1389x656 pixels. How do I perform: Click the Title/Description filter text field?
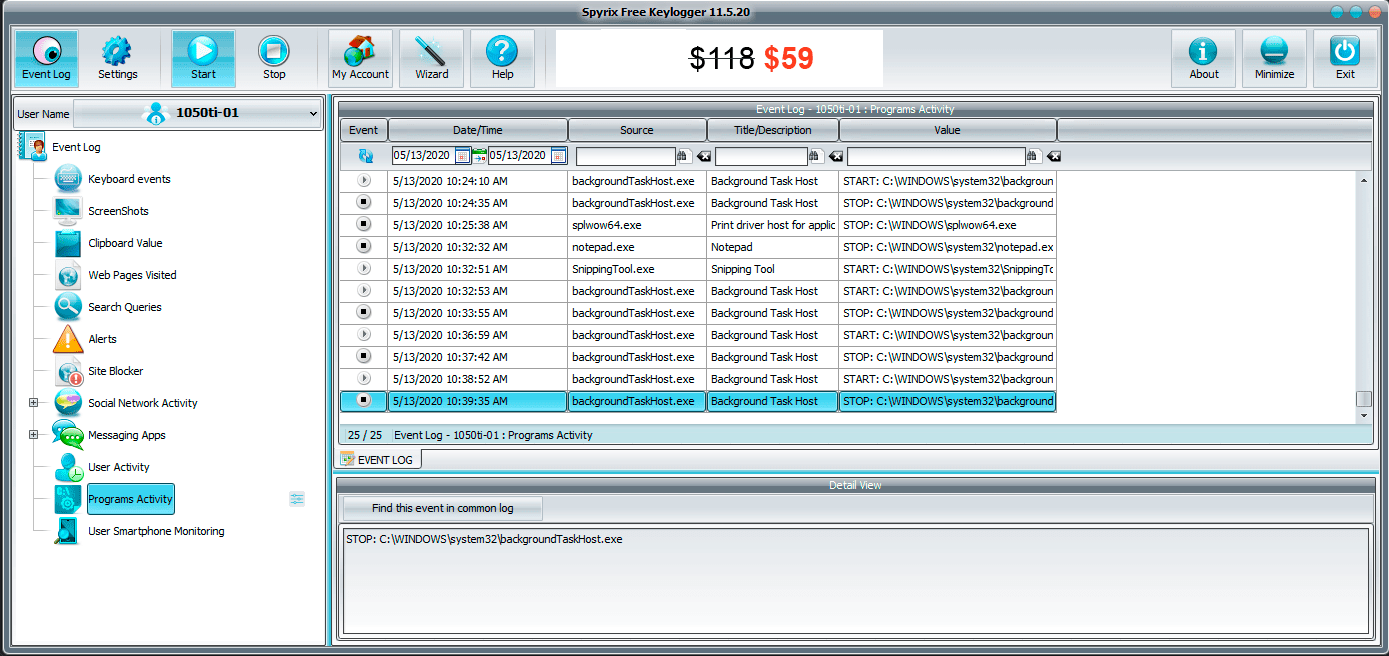click(761, 156)
